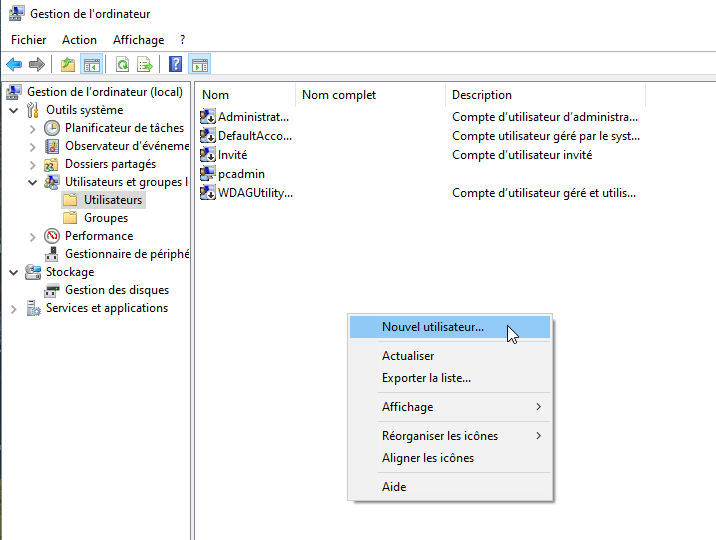Viewport: 716px width, 540px height.
Task: Expand the Observateur d'événements node
Action: coord(32,147)
